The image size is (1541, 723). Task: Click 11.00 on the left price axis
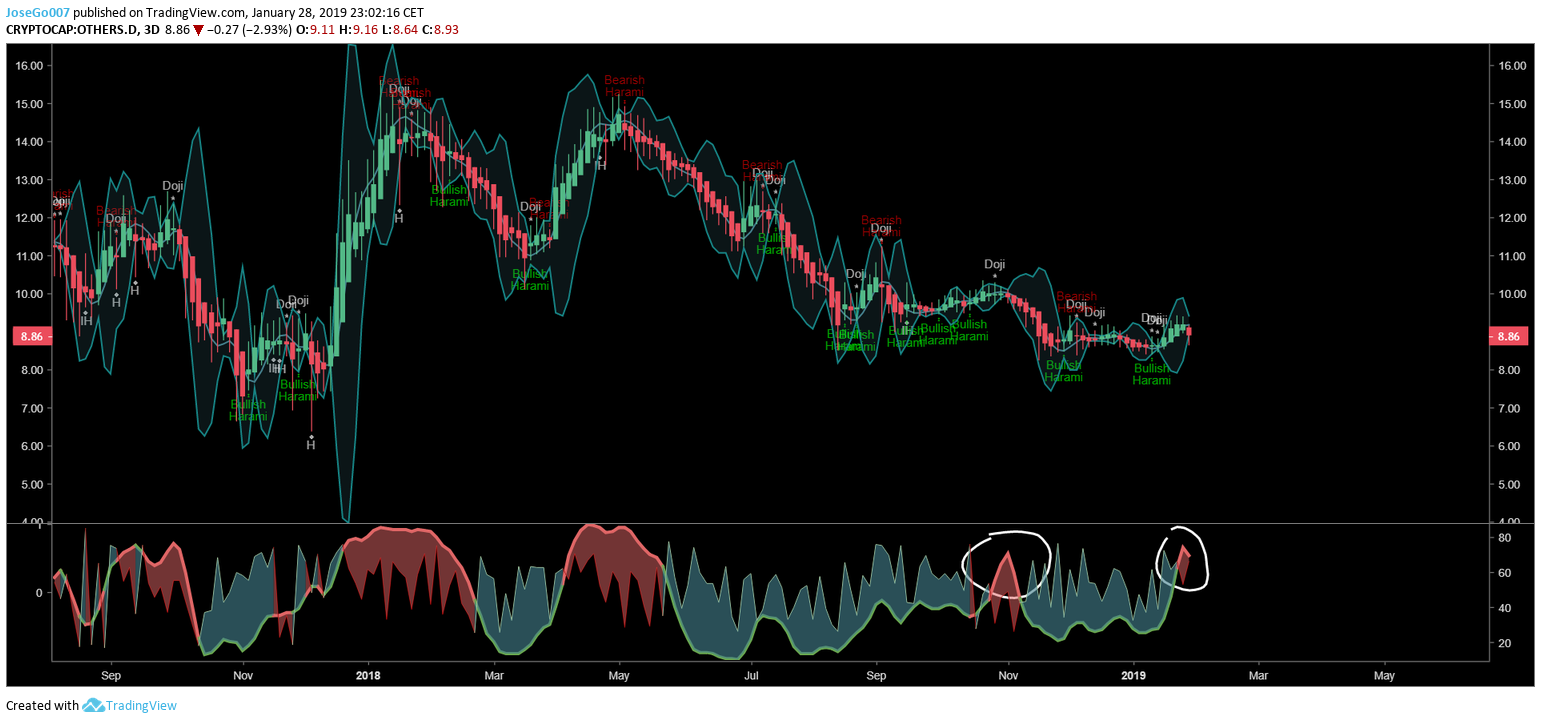(x=29, y=256)
